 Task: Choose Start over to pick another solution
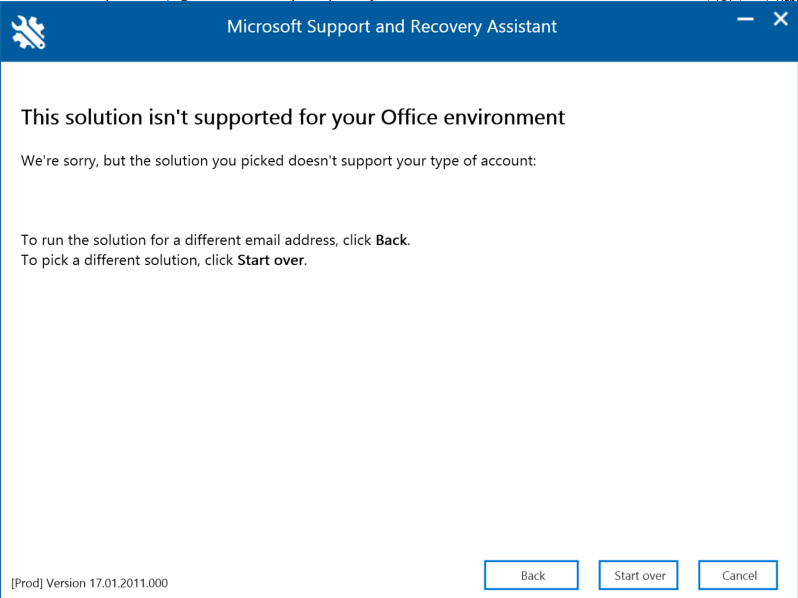tap(639, 575)
